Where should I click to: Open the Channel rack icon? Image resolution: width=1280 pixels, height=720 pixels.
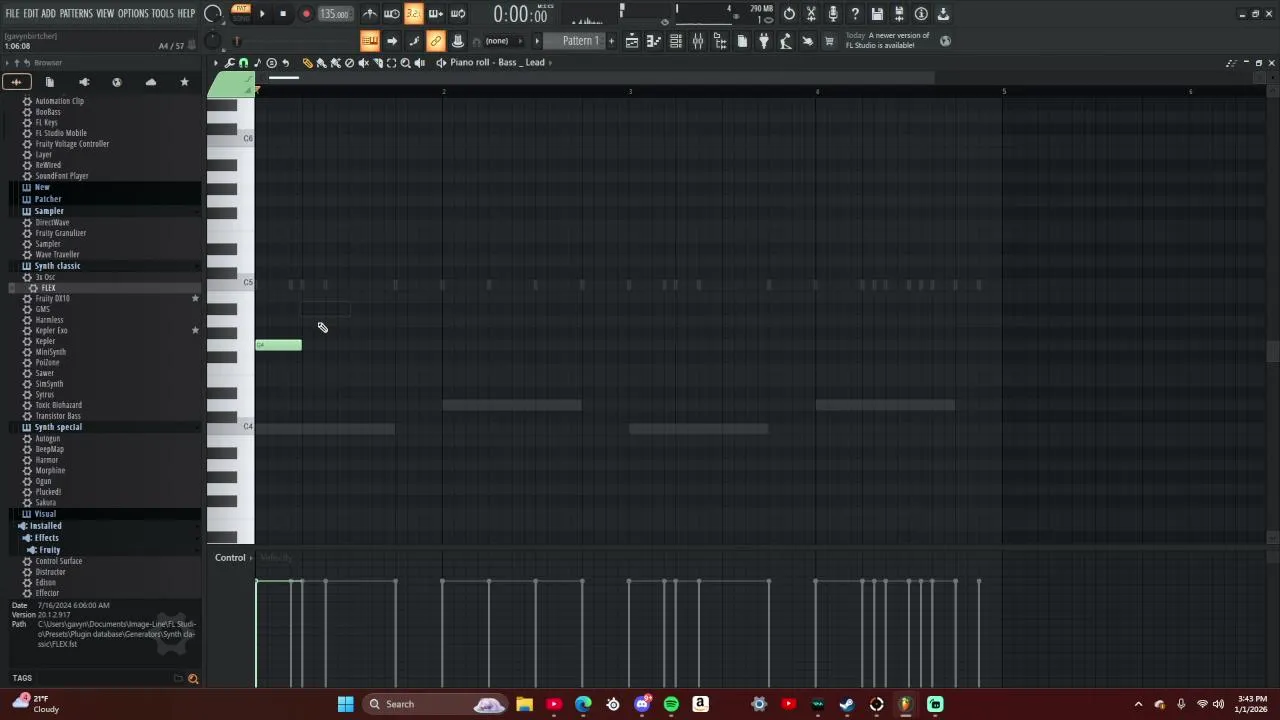pyautogui.click(x=676, y=41)
